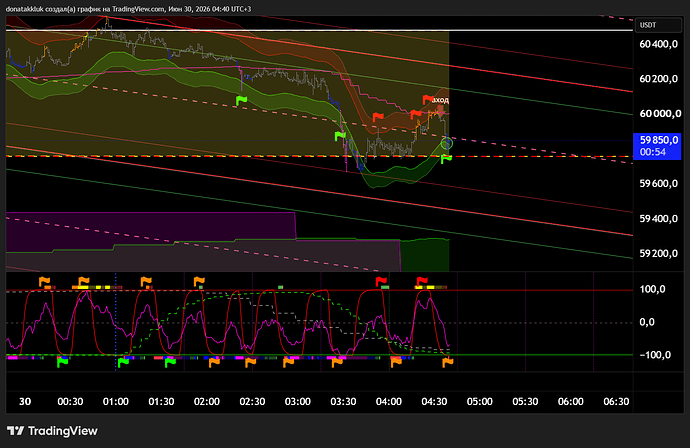This screenshot has width=690, height=448.
Task: Click the TradingView logo
Action: [x=52, y=431]
